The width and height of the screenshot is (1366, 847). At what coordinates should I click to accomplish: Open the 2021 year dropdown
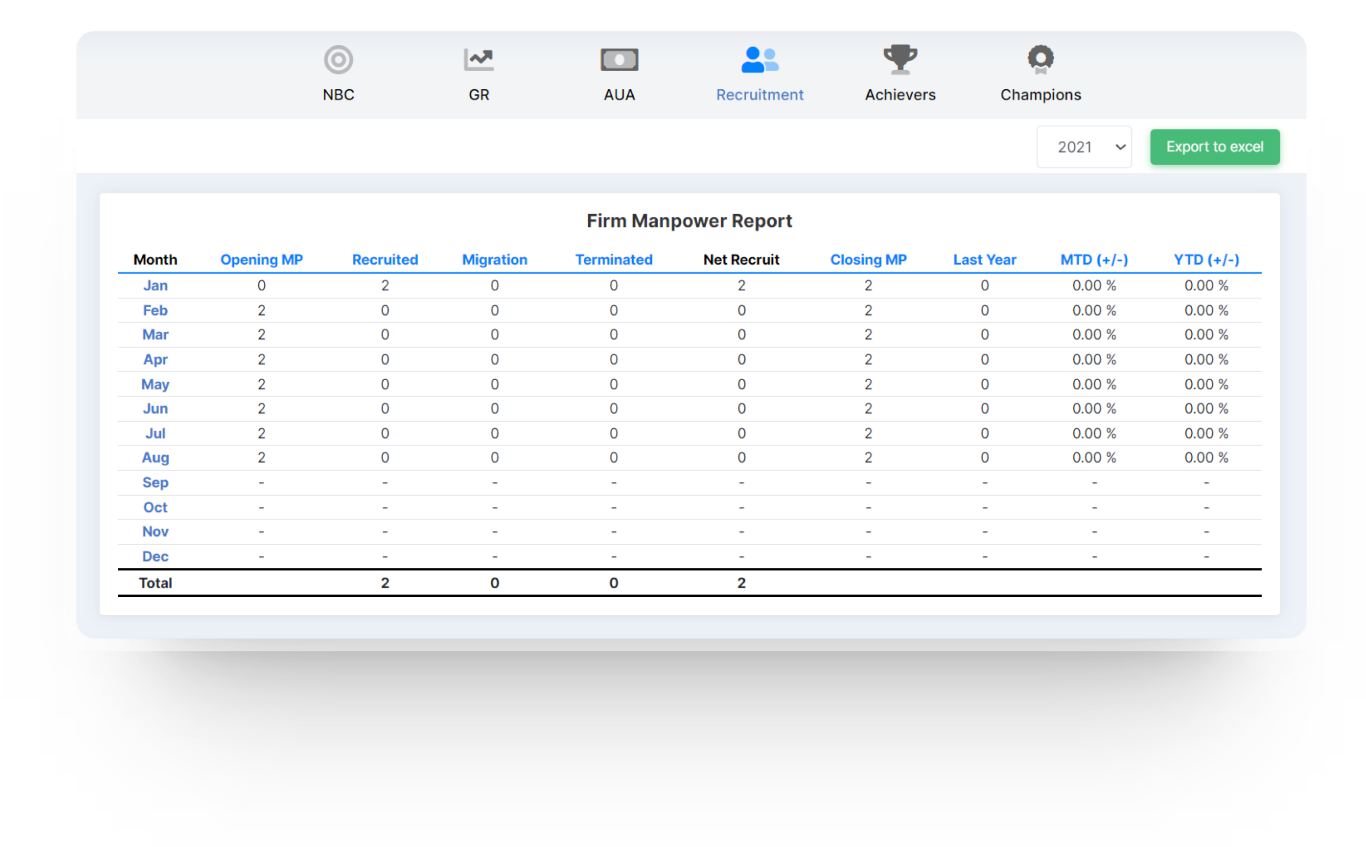click(1084, 147)
